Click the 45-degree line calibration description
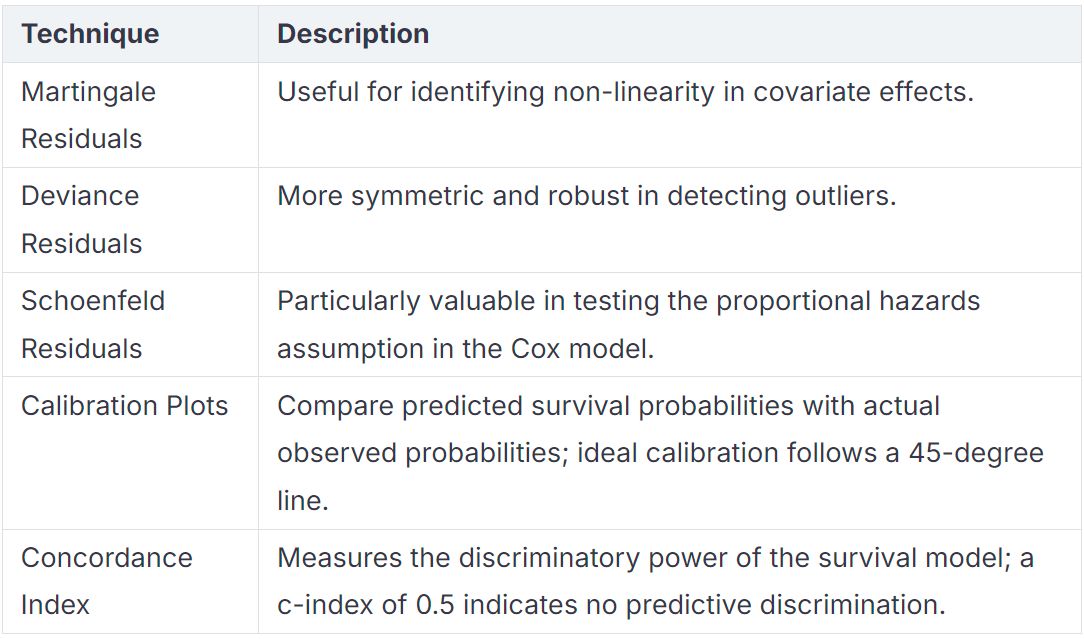 pos(660,453)
